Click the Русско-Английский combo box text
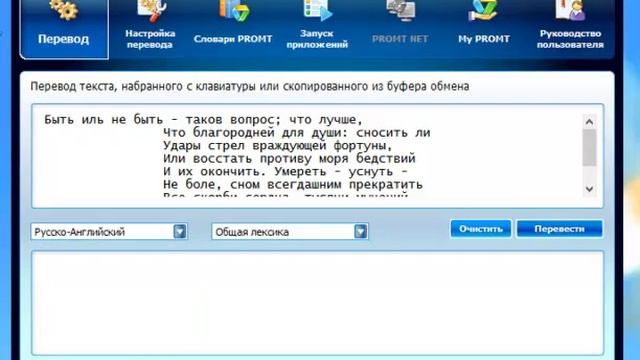Image resolution: width=640 pixels, height=360 pixels. (80, 232)
